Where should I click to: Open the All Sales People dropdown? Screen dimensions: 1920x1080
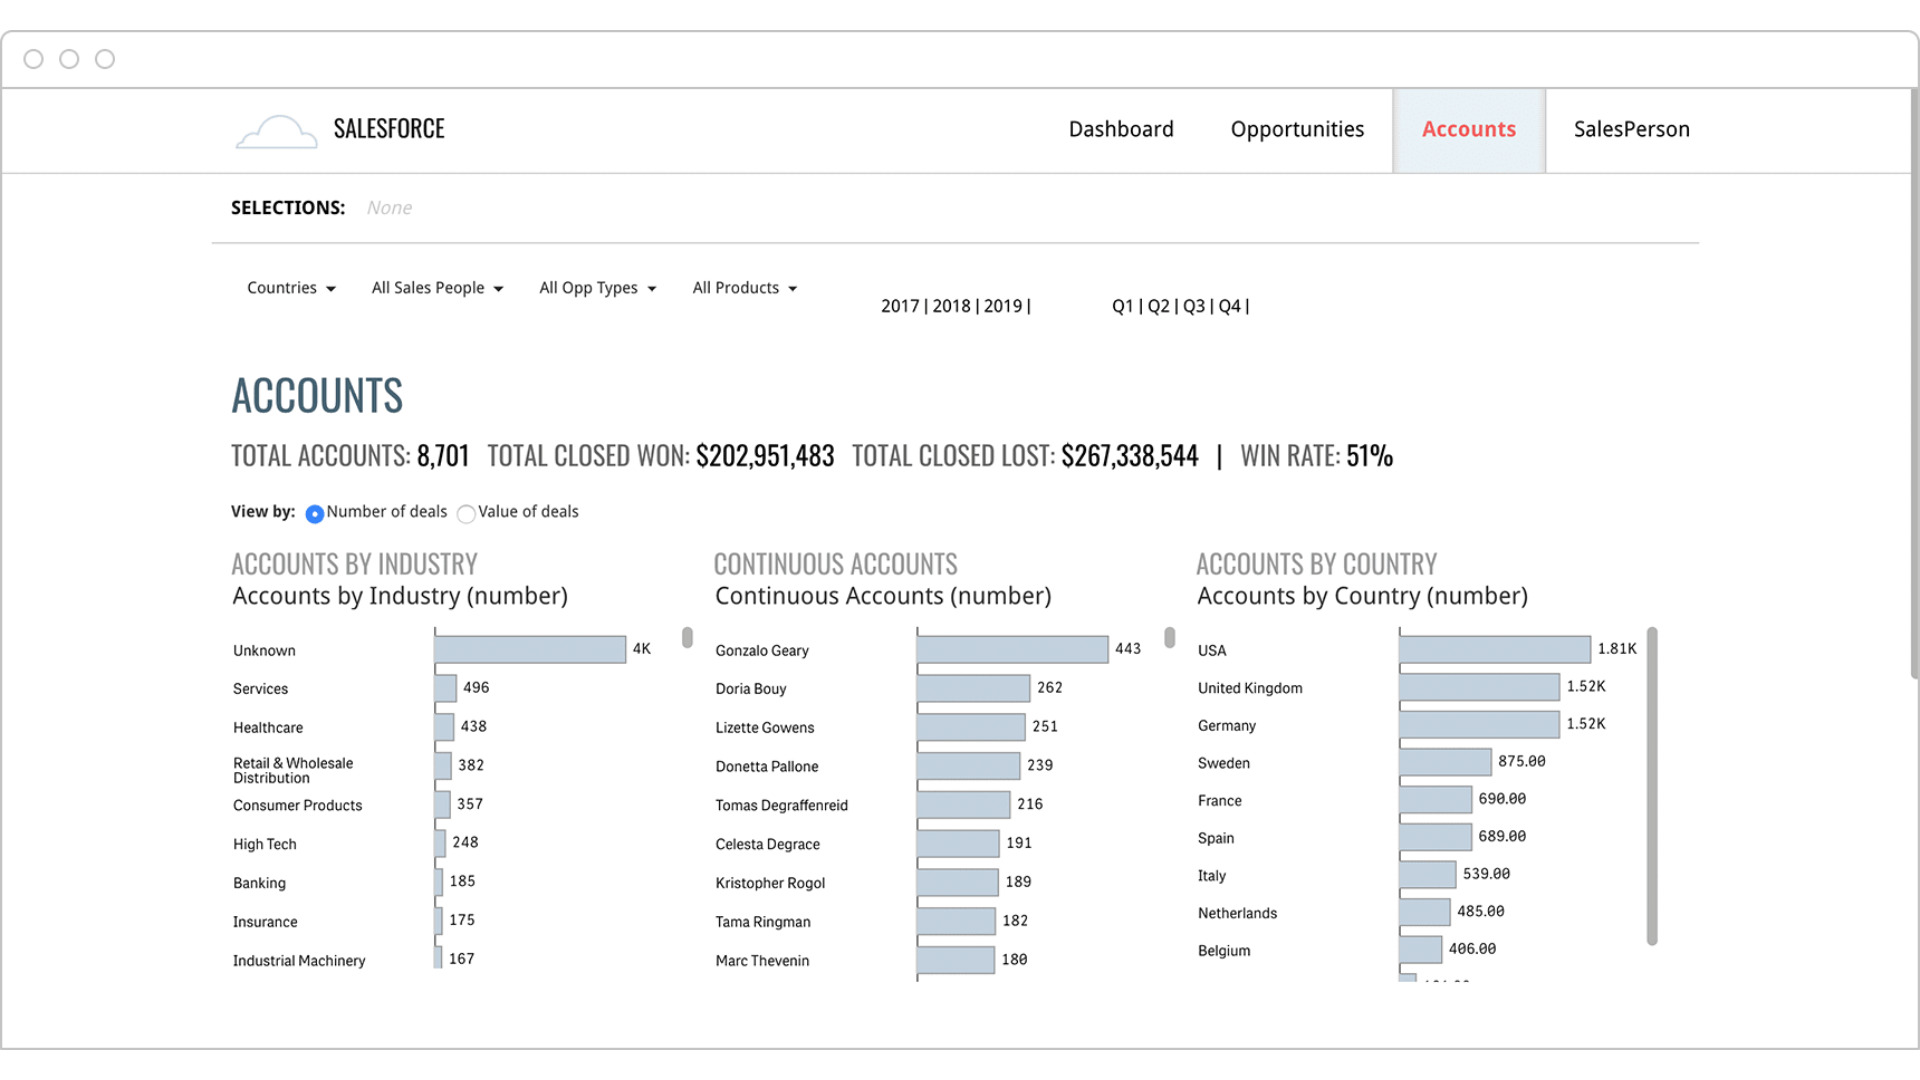(x=437, y=288)
